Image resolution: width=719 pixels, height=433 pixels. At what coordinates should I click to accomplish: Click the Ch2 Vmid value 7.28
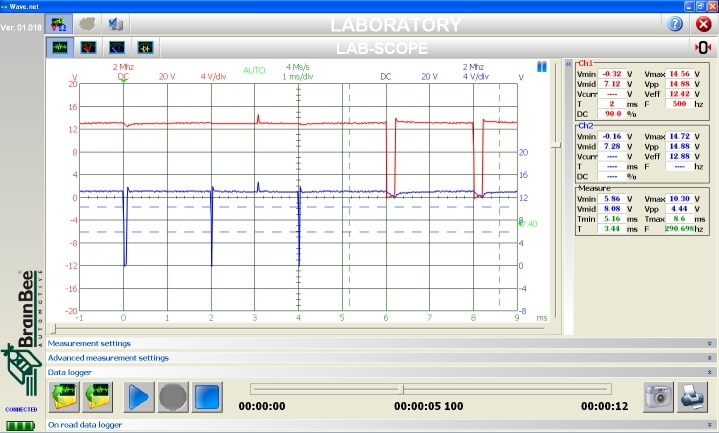[612, 146]
